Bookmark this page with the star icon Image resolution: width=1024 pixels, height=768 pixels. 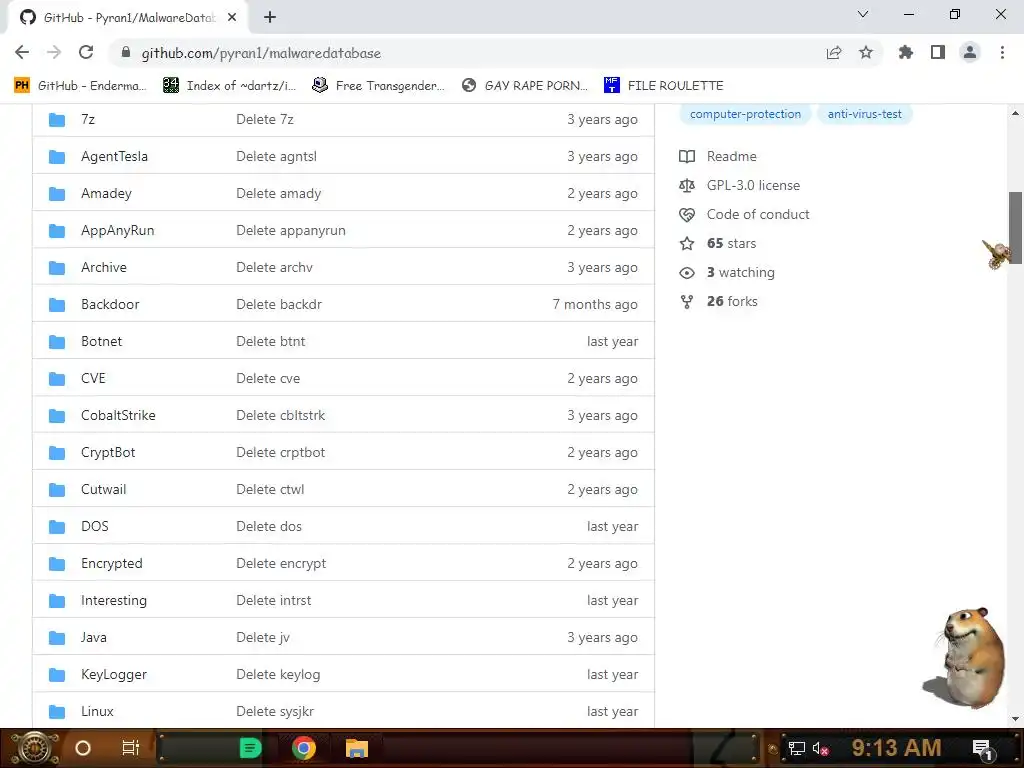click(865, 52)
